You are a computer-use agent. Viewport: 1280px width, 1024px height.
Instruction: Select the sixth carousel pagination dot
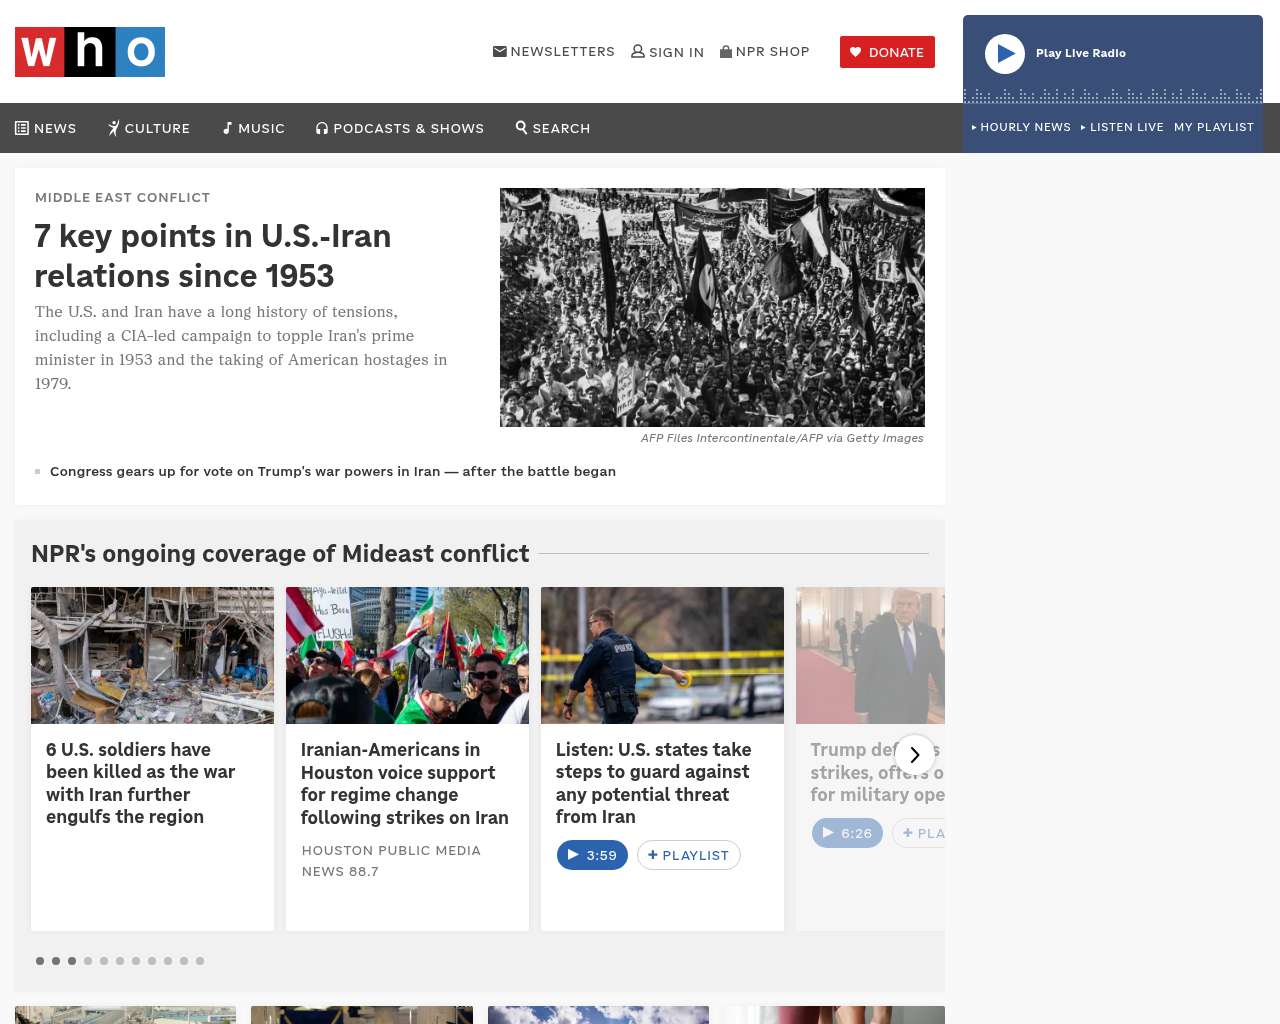click(x=120, y=961)
